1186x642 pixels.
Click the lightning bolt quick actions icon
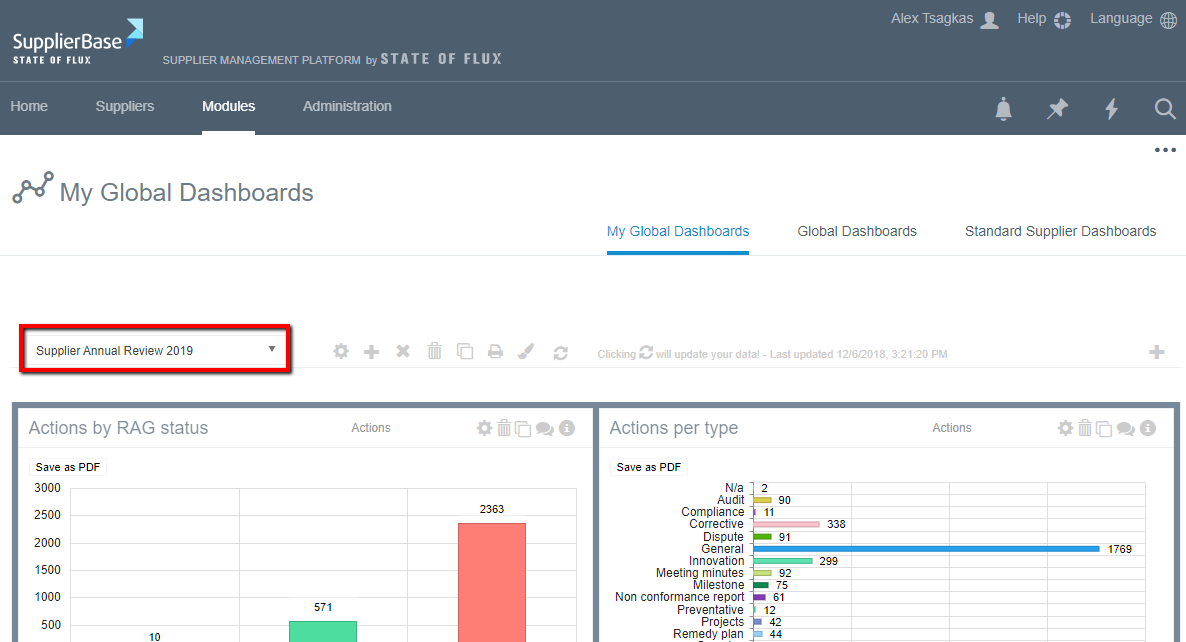tap(1111, 109)
